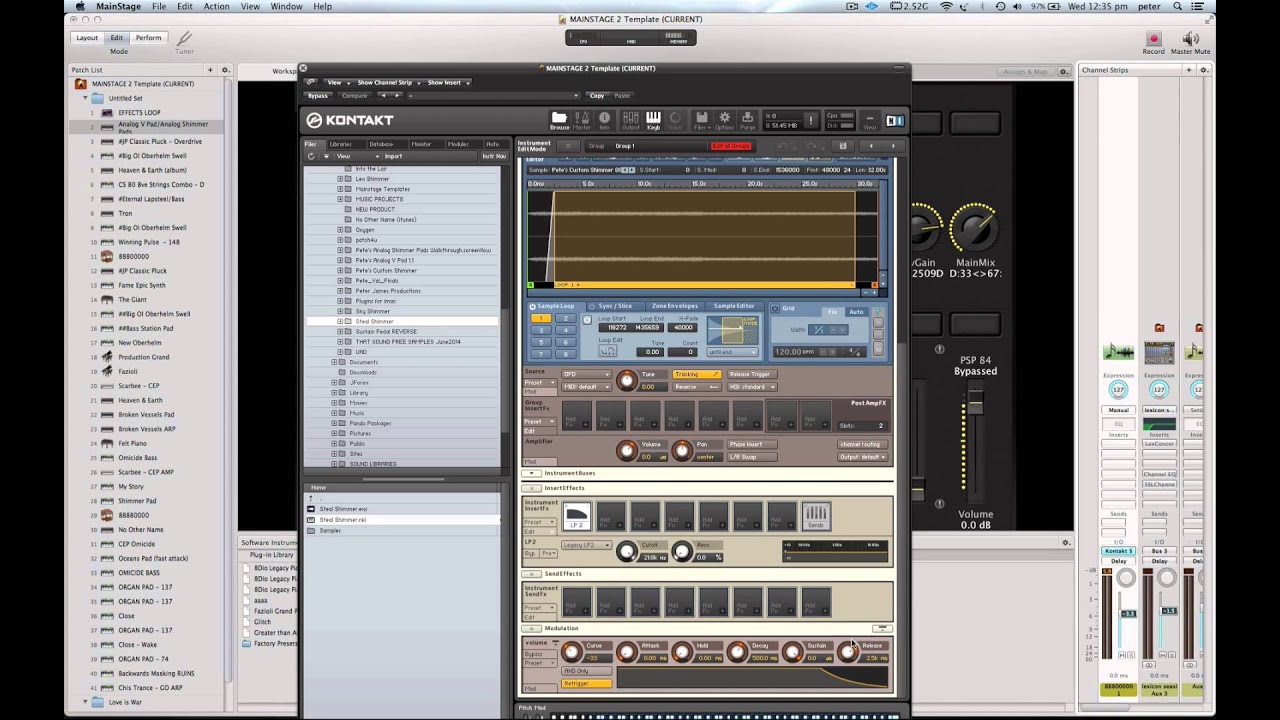
Task: Click the Loop Edit icon button
Action: pyautogui.click(x=608, y=352)
